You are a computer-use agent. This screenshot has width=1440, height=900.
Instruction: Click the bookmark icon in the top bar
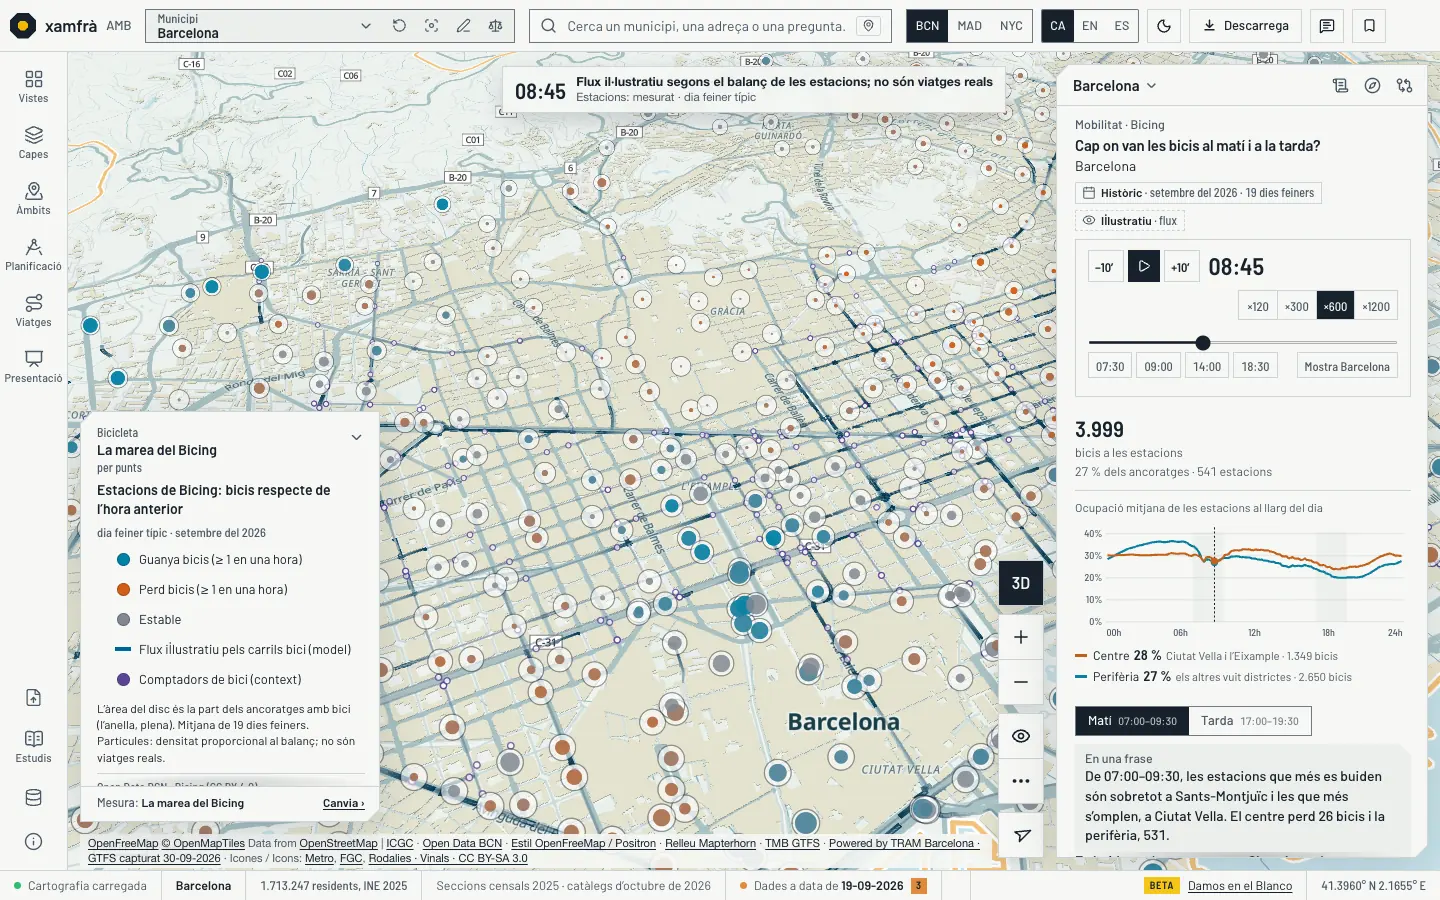click(1369, 26)
